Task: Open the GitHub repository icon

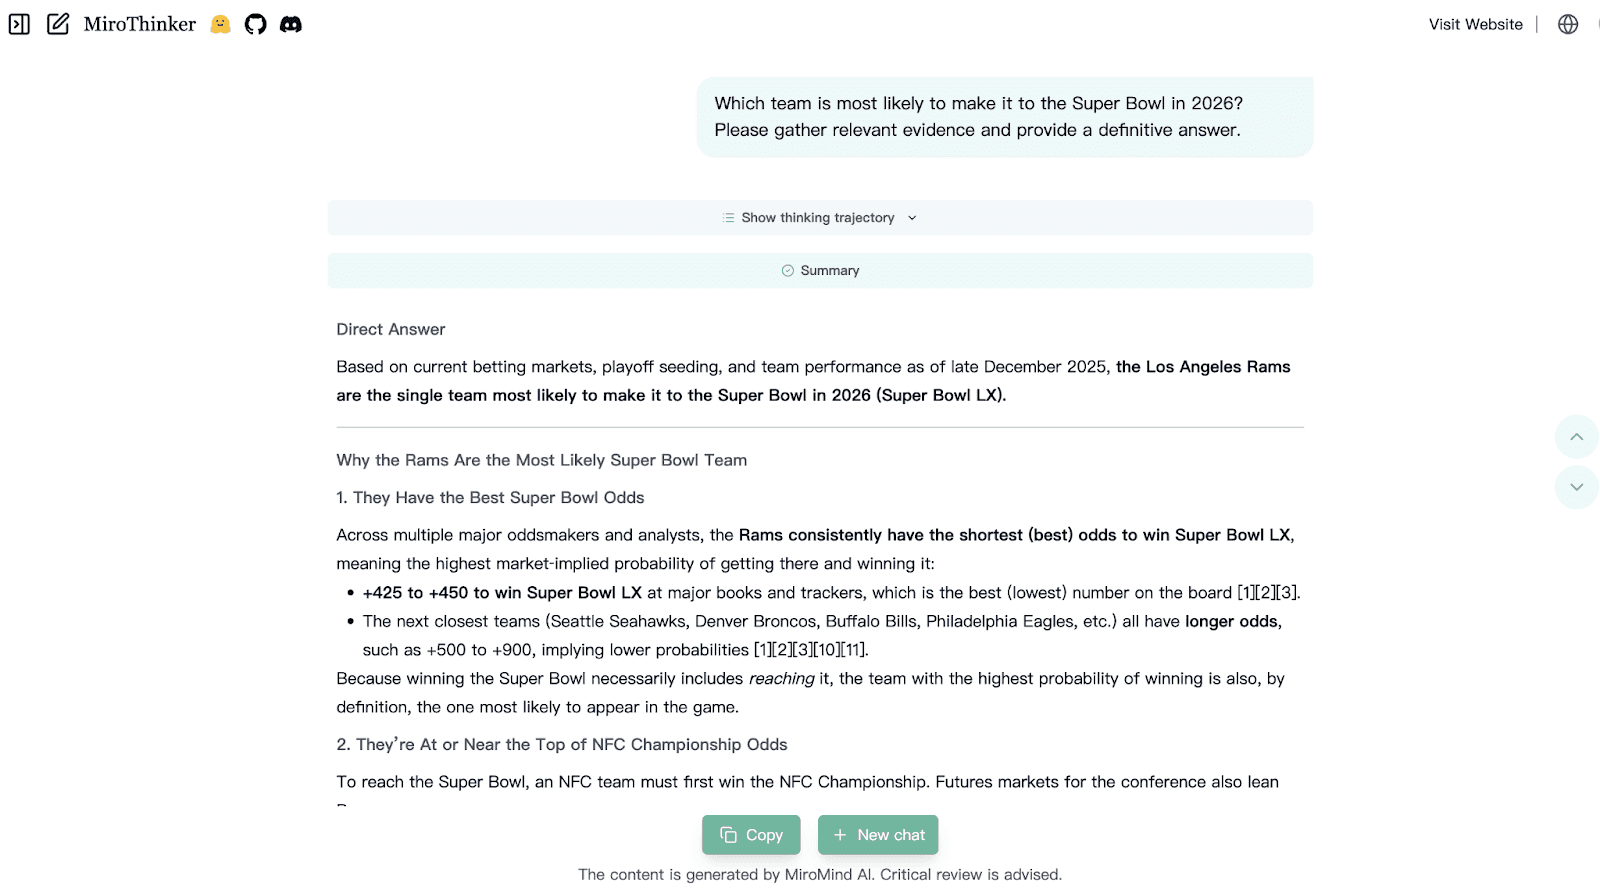Action: click(256, 24)
